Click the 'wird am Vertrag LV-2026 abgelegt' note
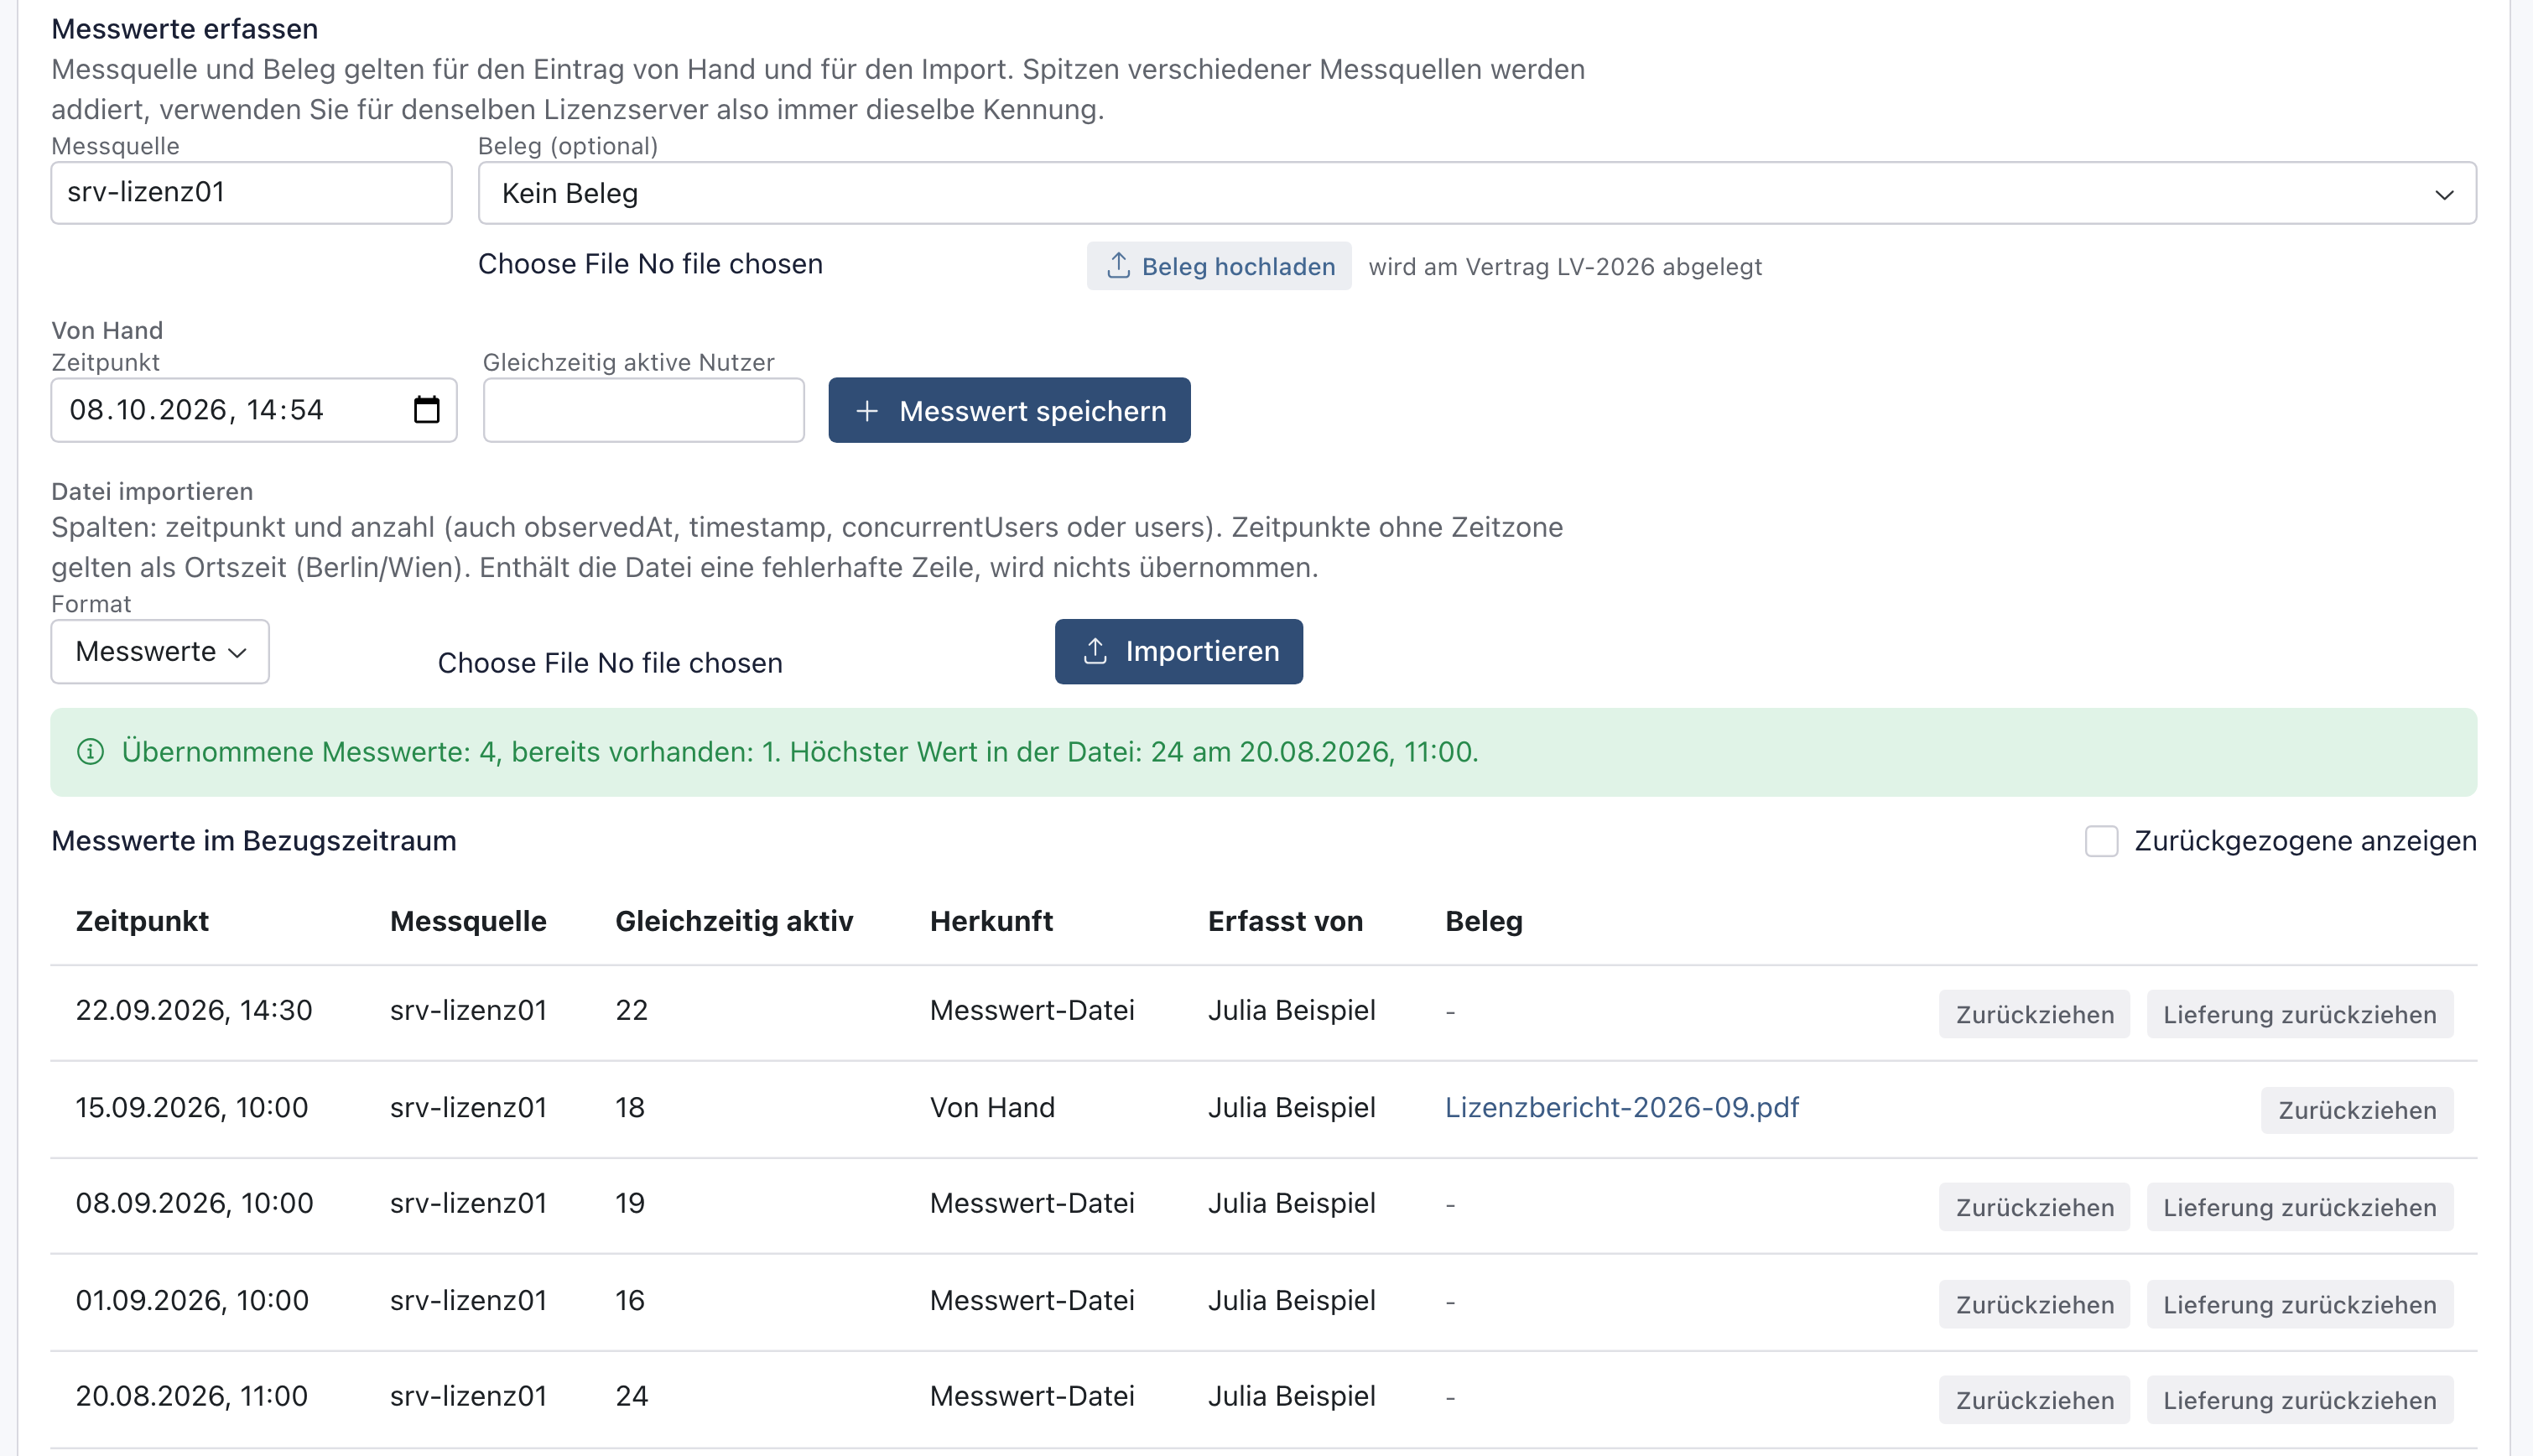Image resolution: width=2533 pixels, height=1456 pixels. [1565, 267]
